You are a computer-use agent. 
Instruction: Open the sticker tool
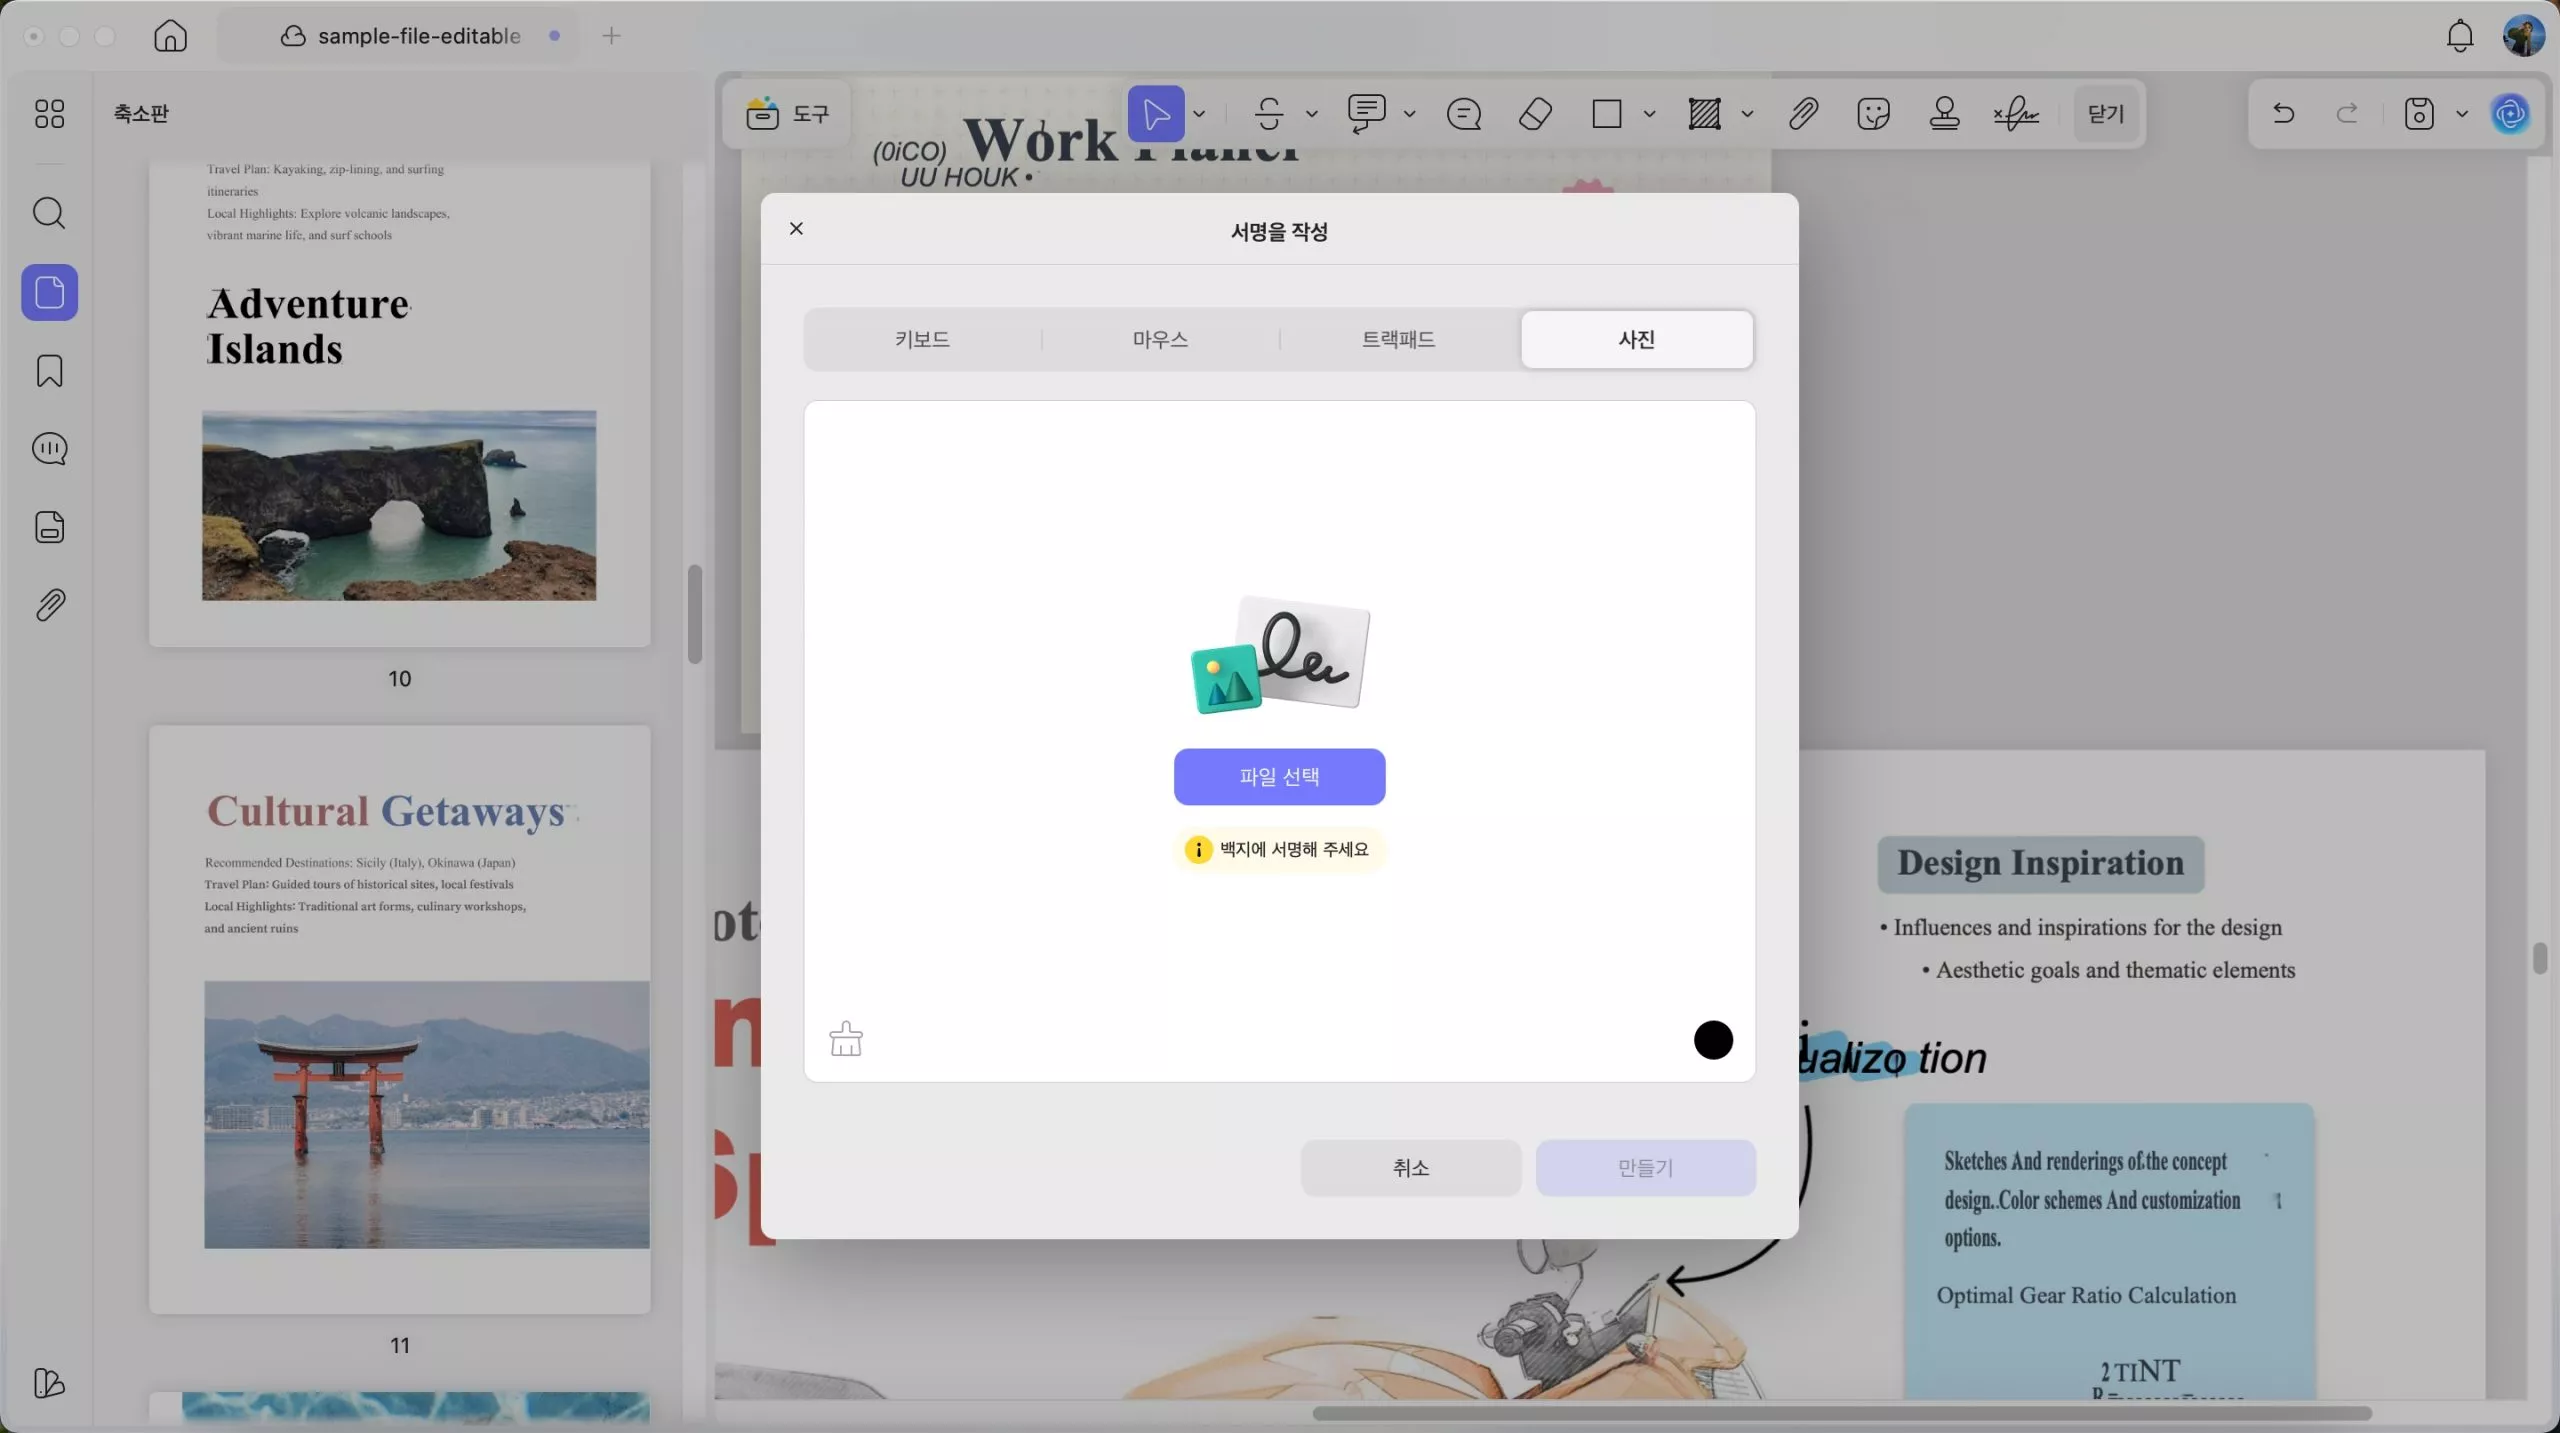[x=1873, y=114]
